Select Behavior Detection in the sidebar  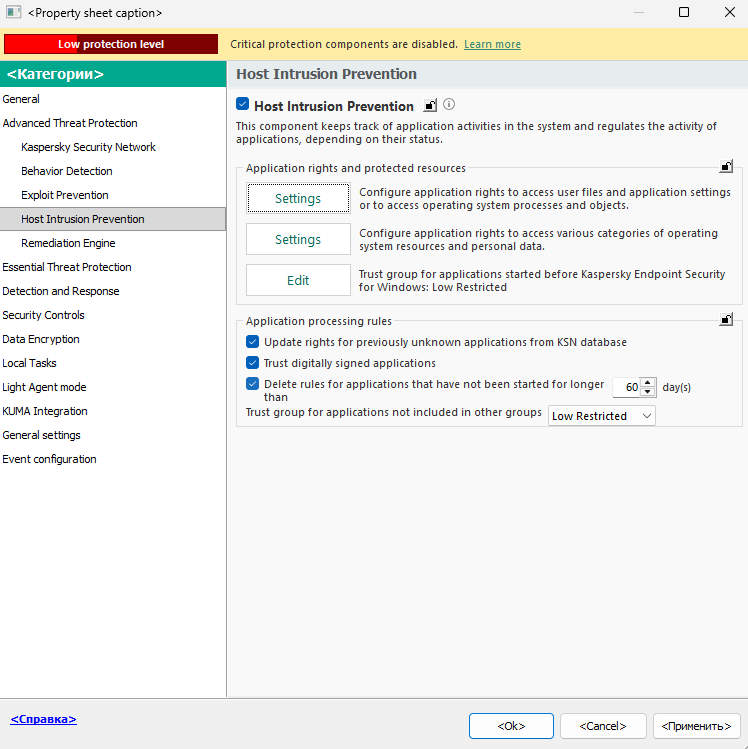[x=67, y=171]
